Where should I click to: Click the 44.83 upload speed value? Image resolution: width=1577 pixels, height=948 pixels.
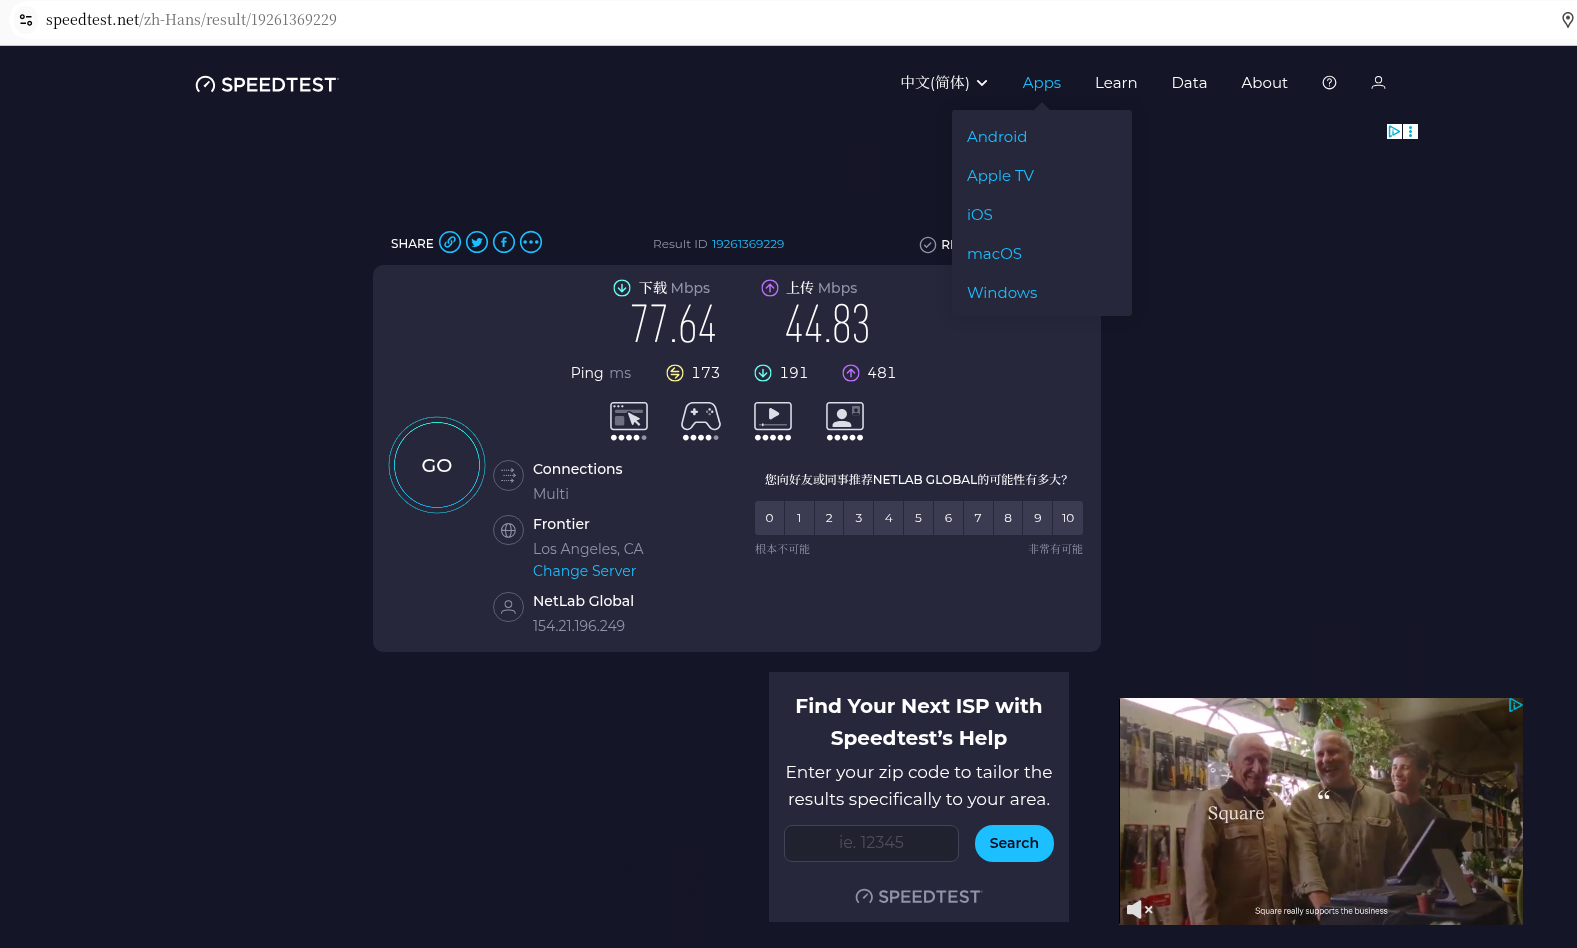827,325
